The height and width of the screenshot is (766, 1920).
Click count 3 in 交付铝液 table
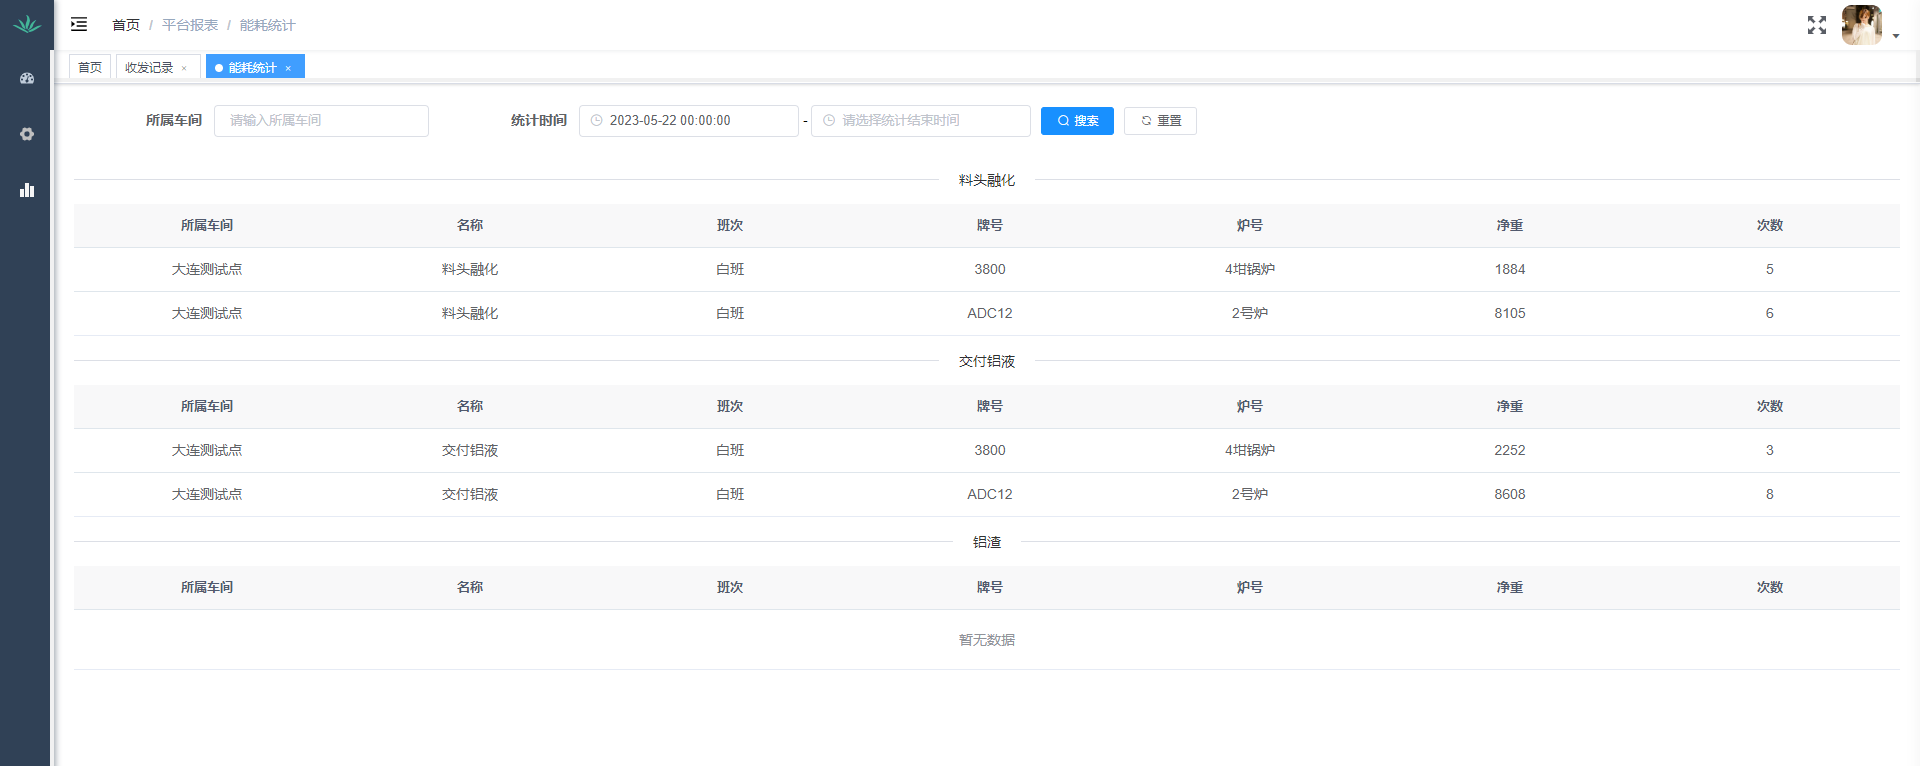(x=1770, y=451)
